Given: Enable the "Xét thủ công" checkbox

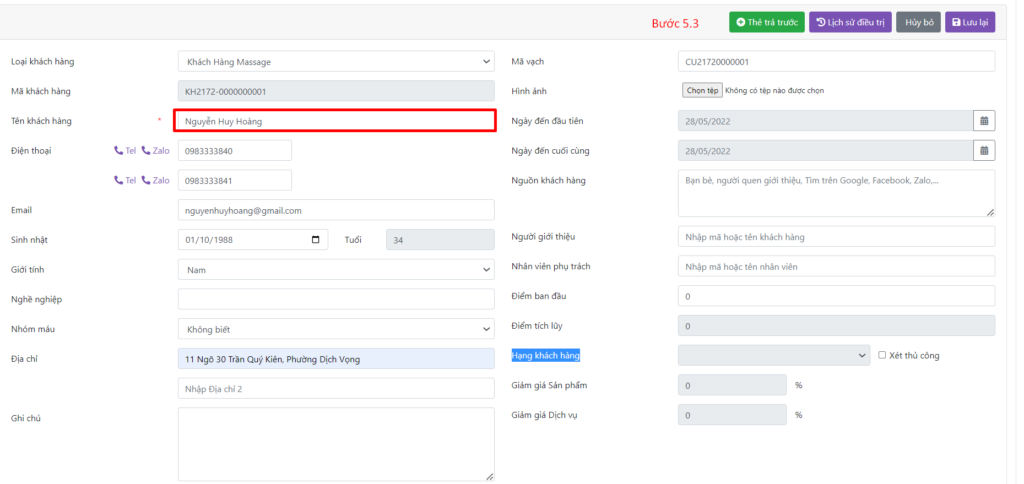Looking at the screenshot, I should pos(882,355).
